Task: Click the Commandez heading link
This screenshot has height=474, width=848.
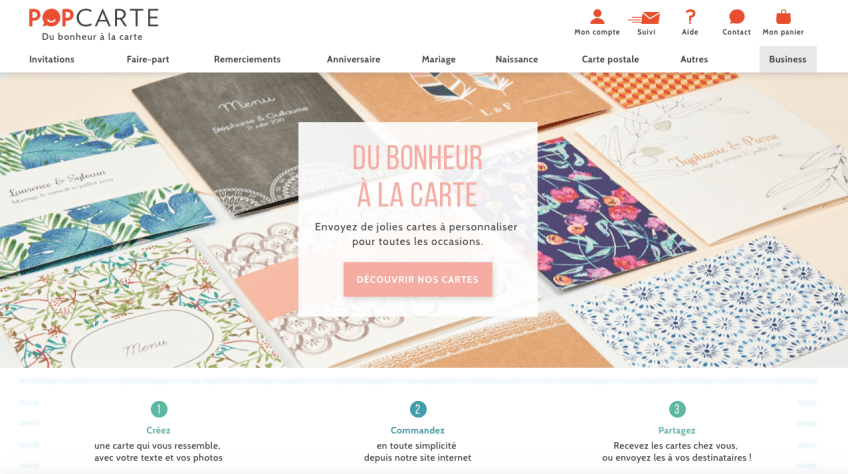Action: coord(418,431)
